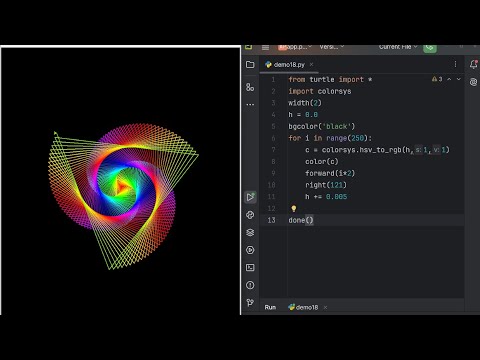Place cursor on 'import colorsys' line

[x=320, y=91]
